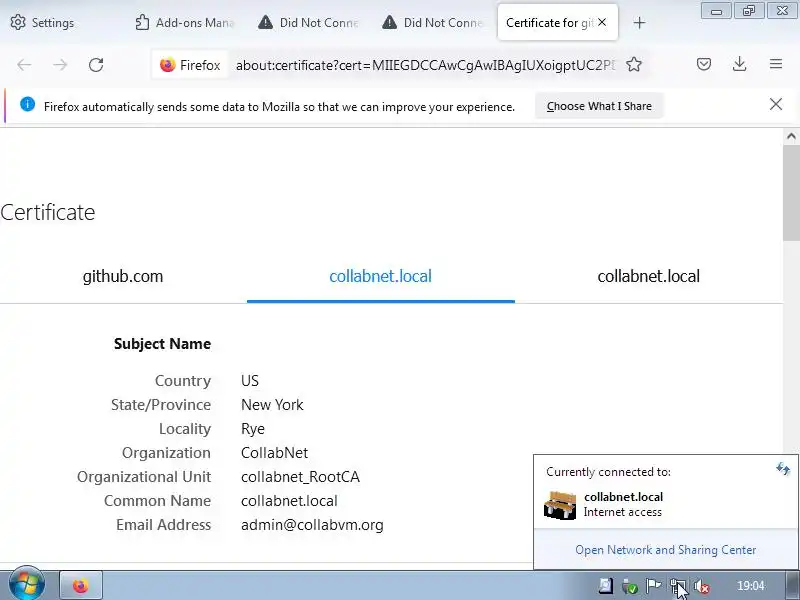Switch to the Add-ons Manager tab
The height and width of the screenshot is (600, 800).
[185, 23]
